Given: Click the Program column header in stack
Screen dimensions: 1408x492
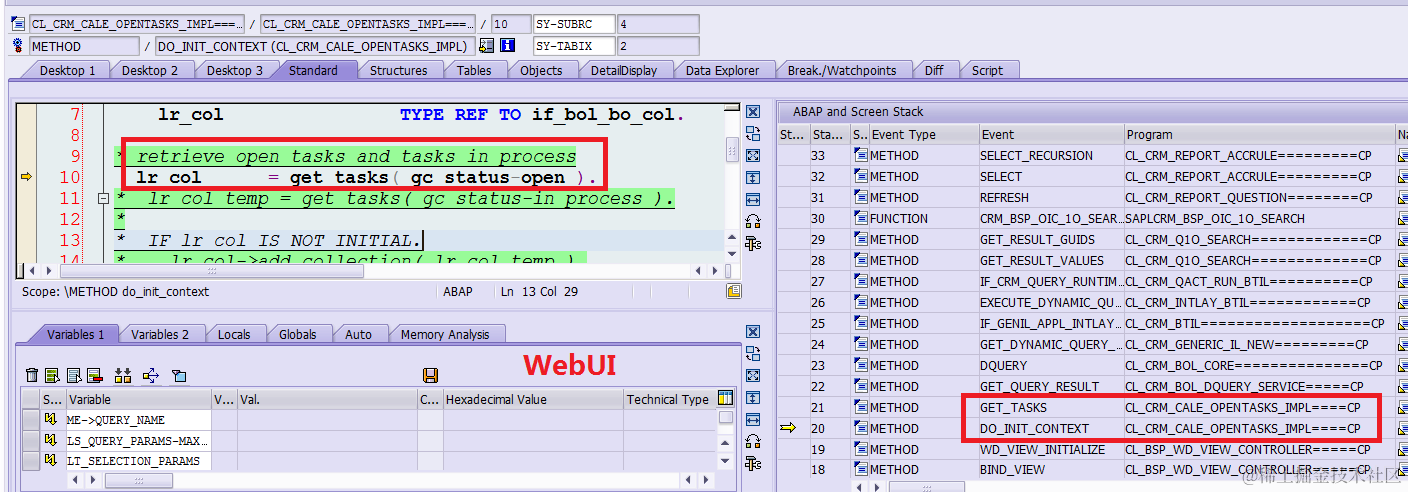Looking at the screenshot, I should [x=1259, y=134].
